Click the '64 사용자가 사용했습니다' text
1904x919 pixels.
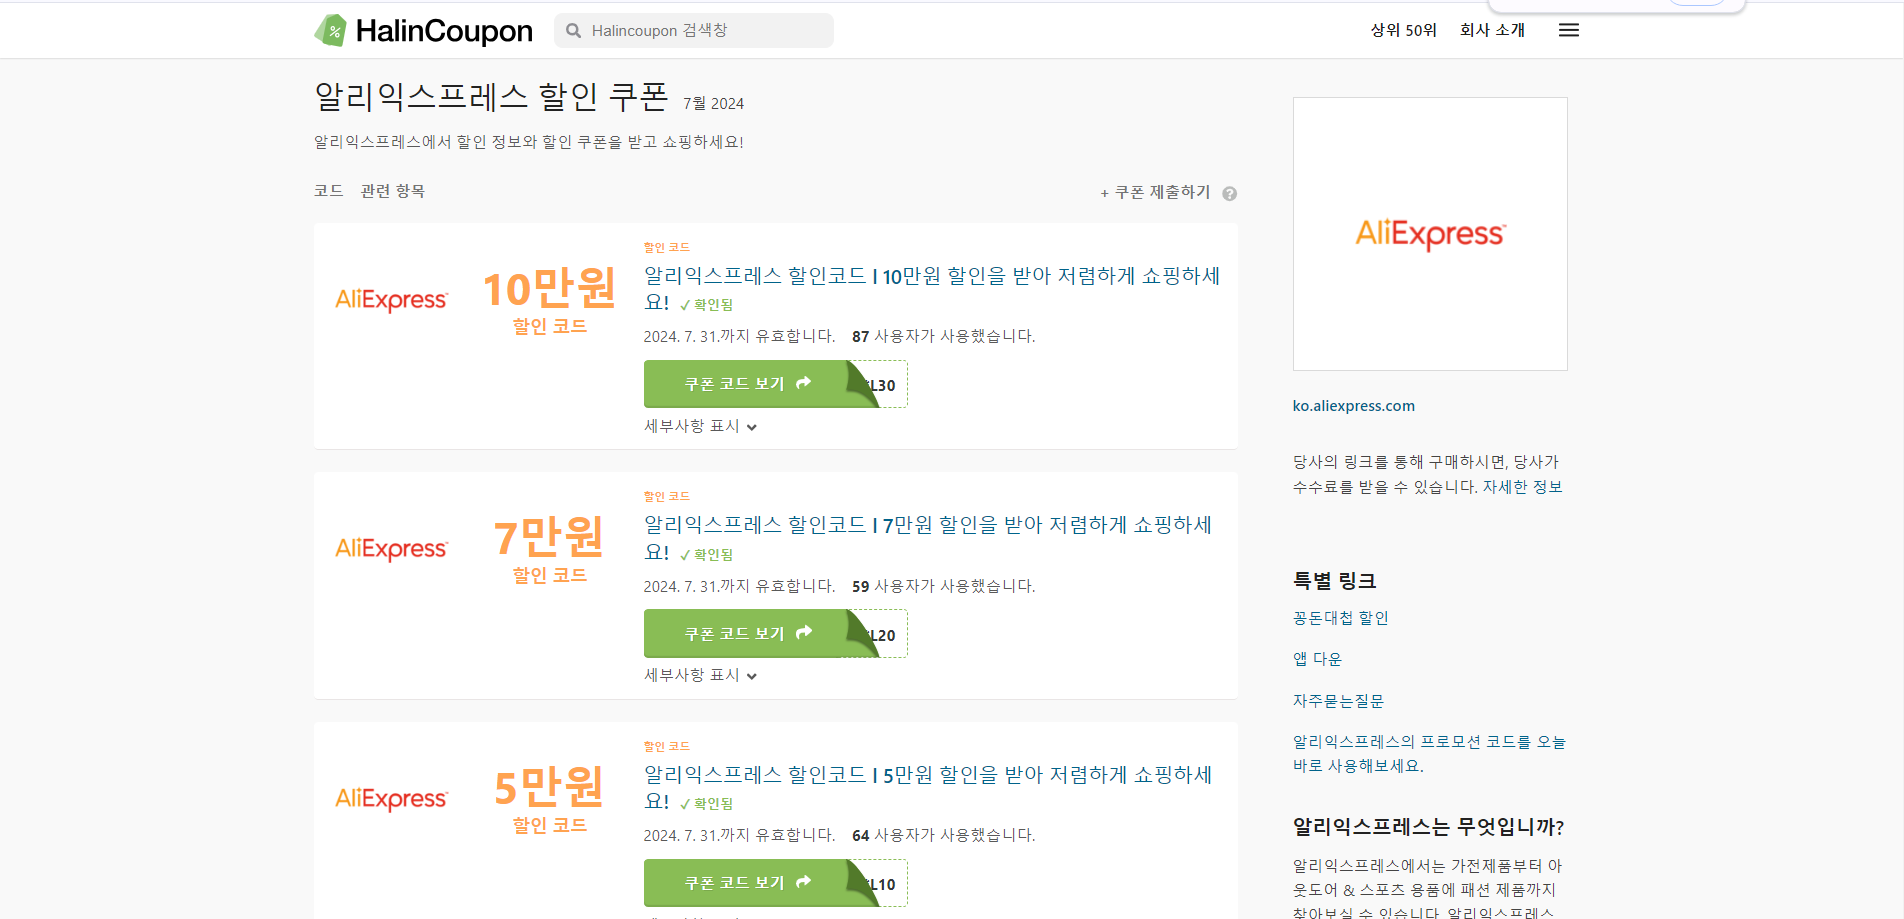(943, 835)
